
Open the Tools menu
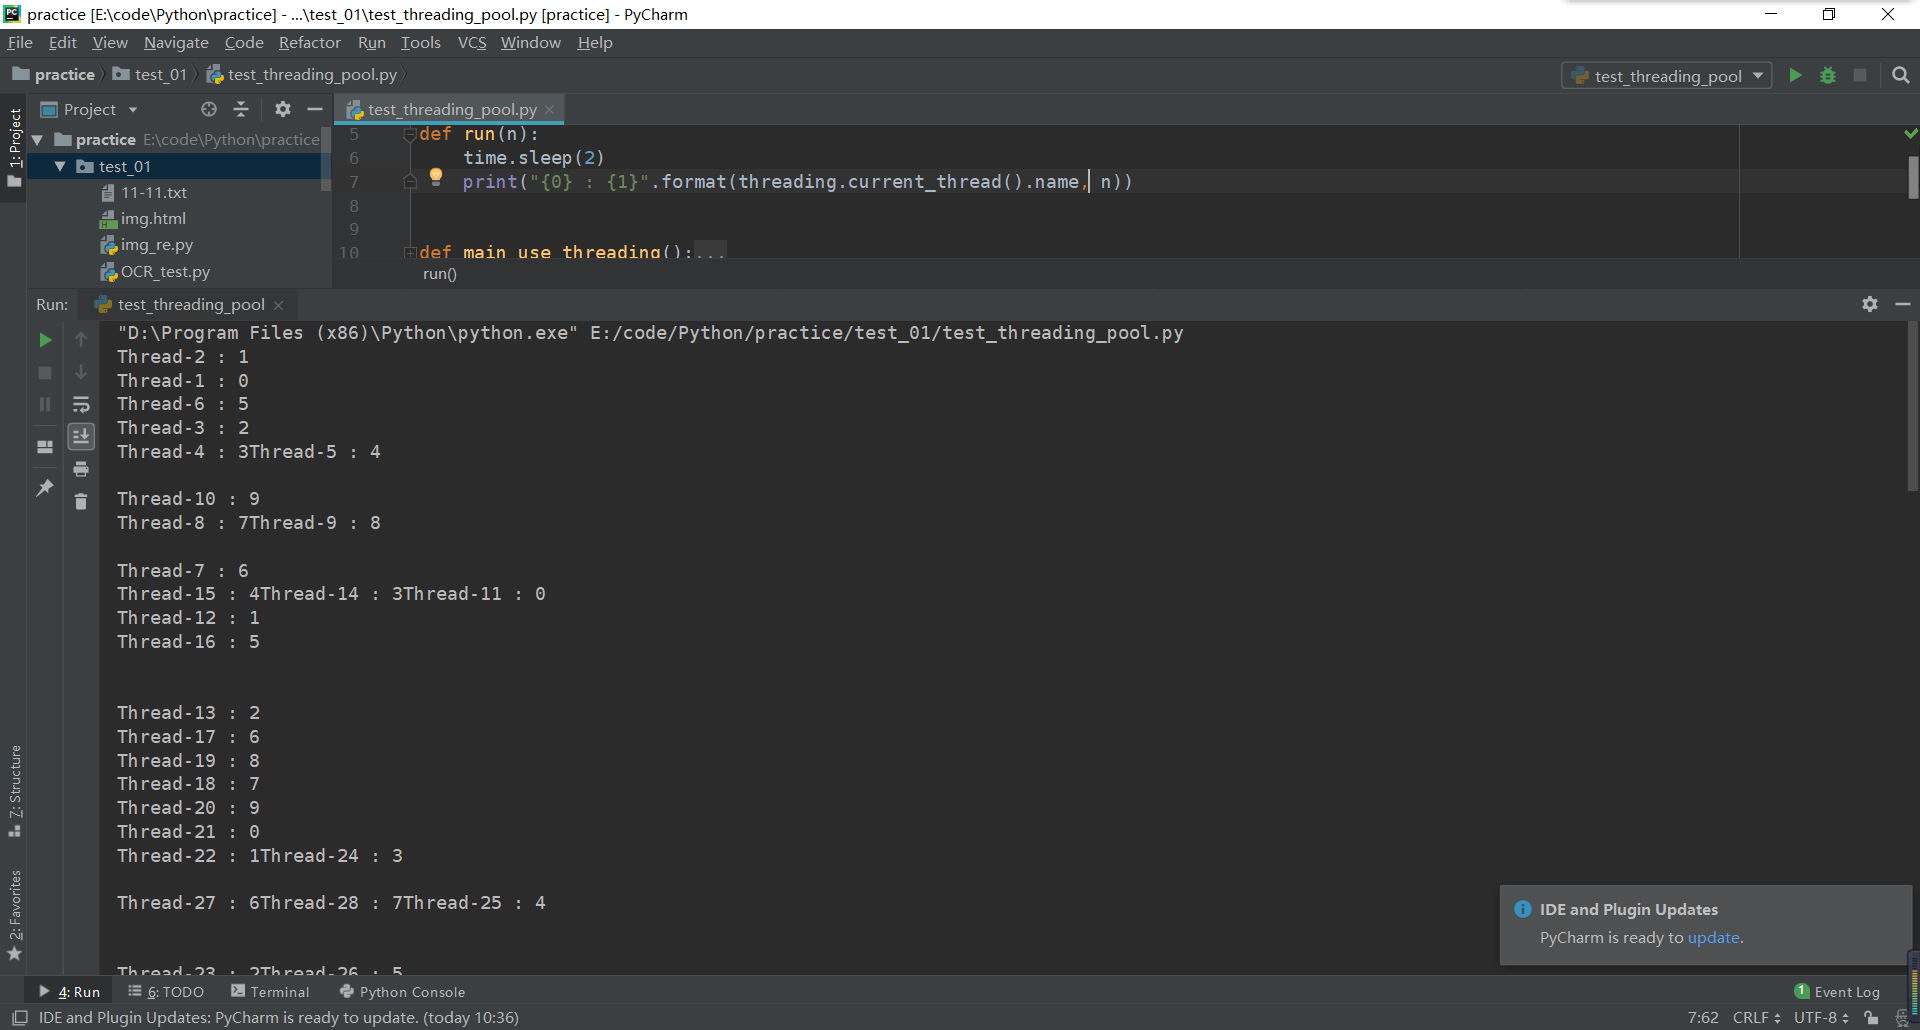[x=421, y=43]
